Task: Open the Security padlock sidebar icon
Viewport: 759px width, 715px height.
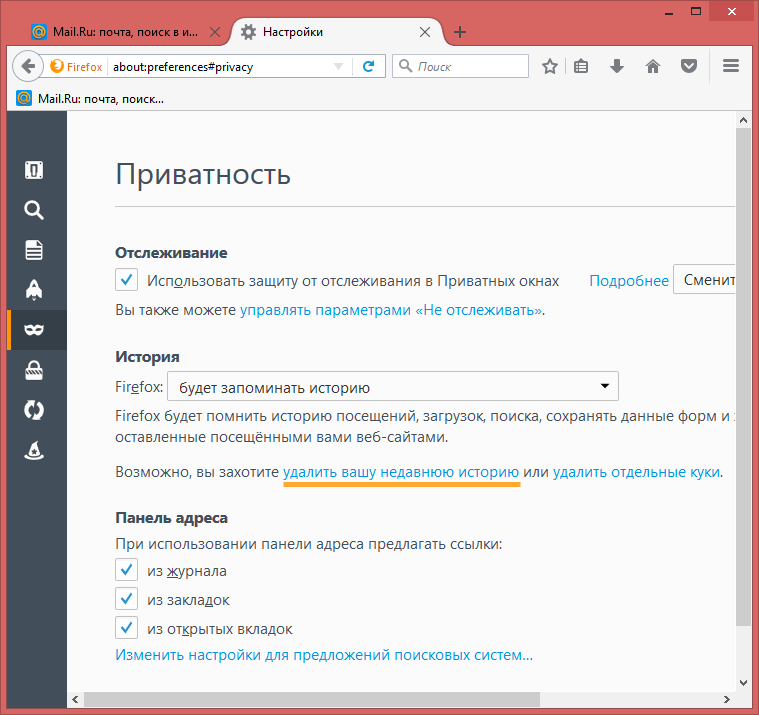Action: click(x=34, y=370)
